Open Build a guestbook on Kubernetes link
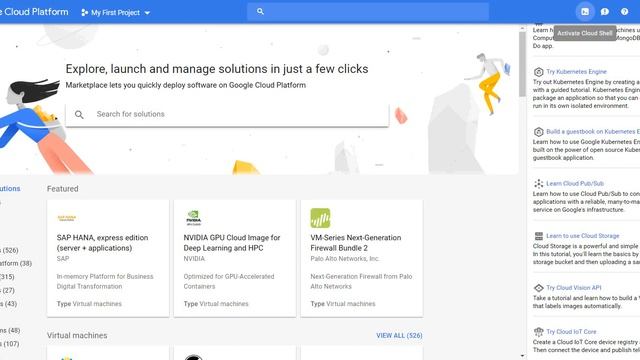This screenshot has height=360, width=640. point(593,131)
